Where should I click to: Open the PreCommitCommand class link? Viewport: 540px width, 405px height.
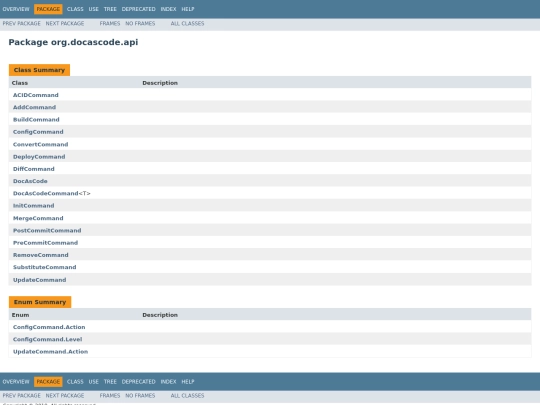(x=45, y=243)
